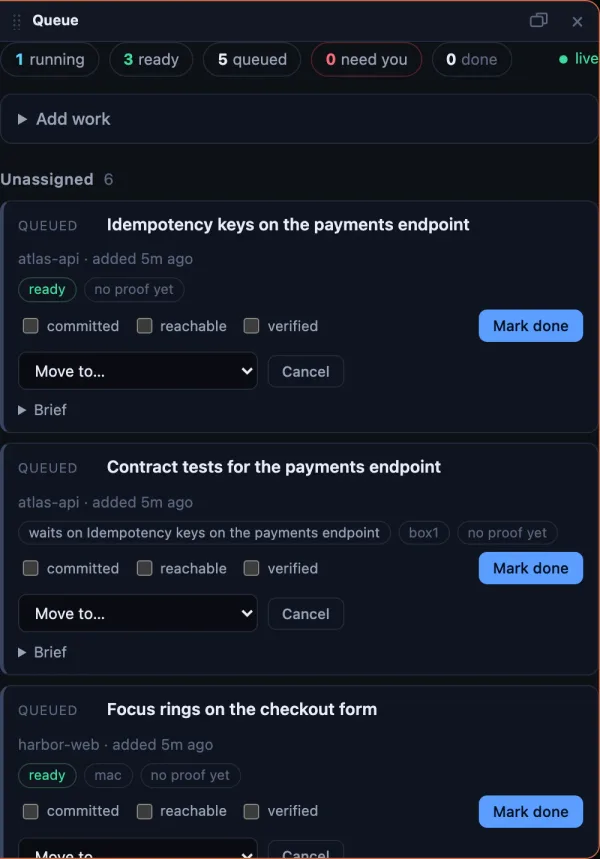The height and width of the screenshot is (859, 600).
Task: Filter by the 3 ready pill
Action: 151,59
